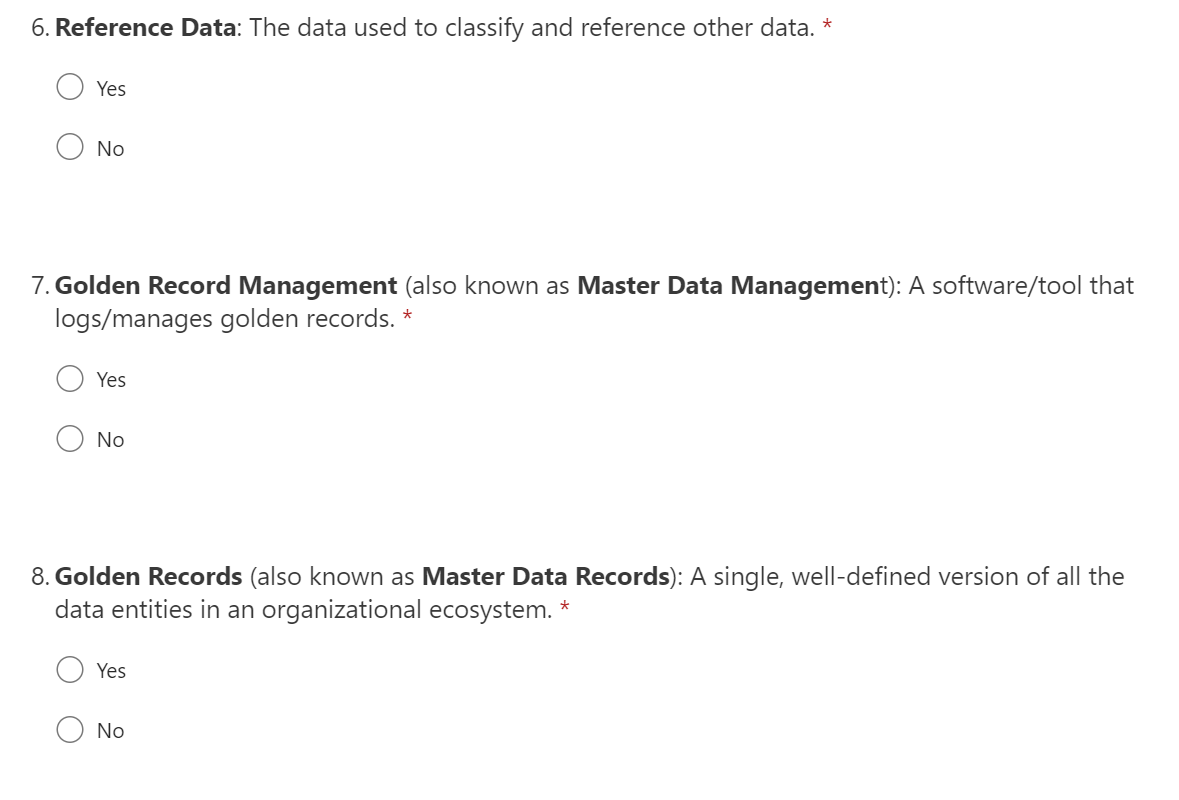Click required asterisk after organizational ecosystem text
1179x800 pixels.
tap(565, 606)
